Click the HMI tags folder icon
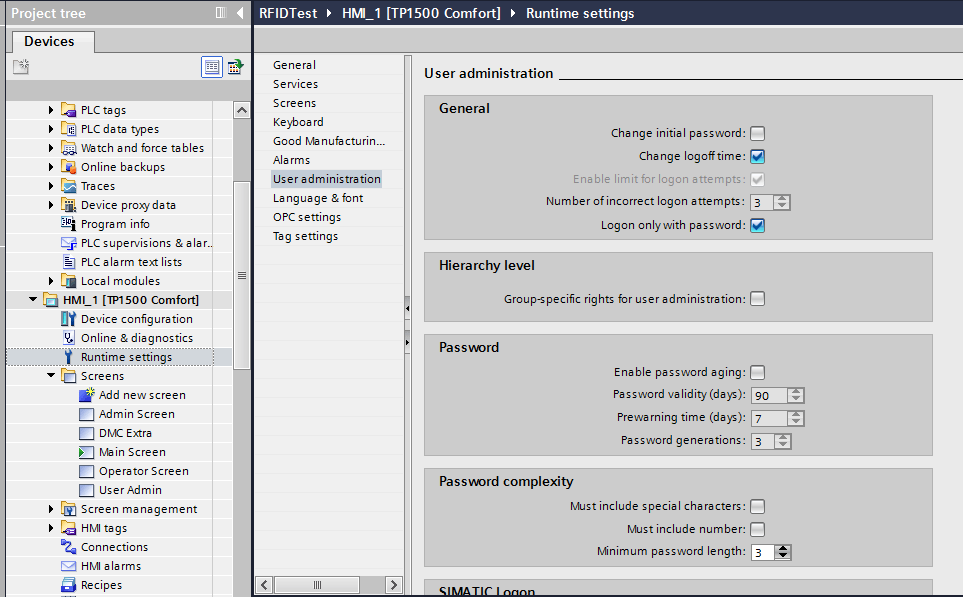 [x=69, y=529]
